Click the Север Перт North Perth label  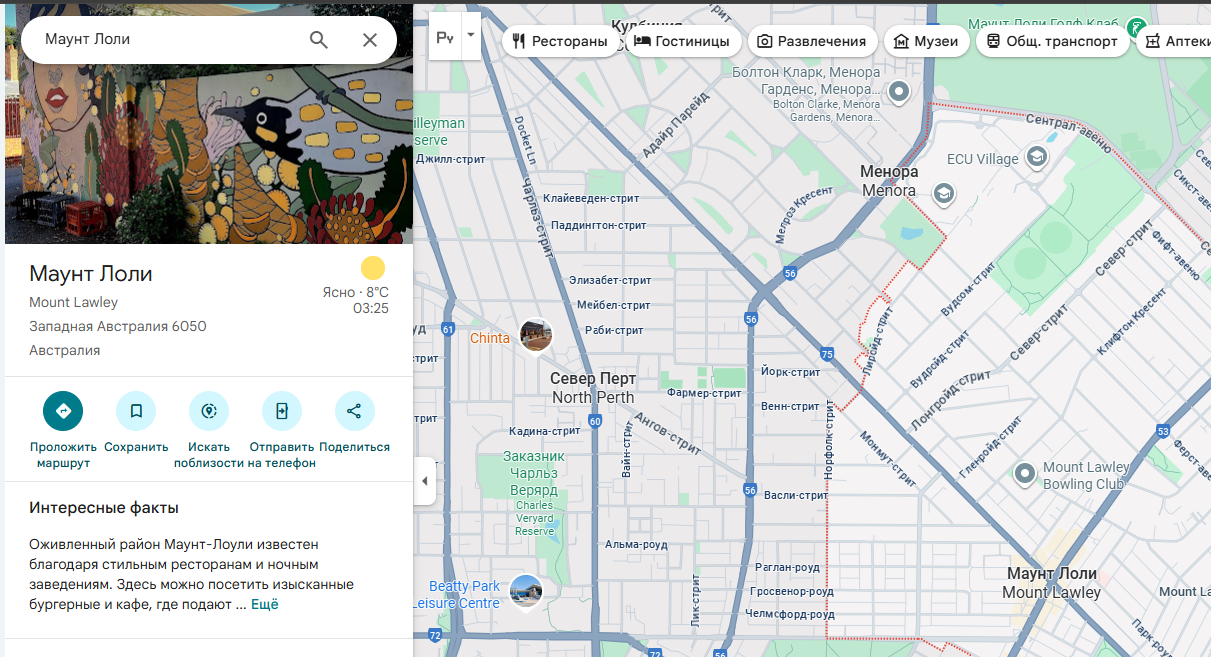(x=593, y=388)
